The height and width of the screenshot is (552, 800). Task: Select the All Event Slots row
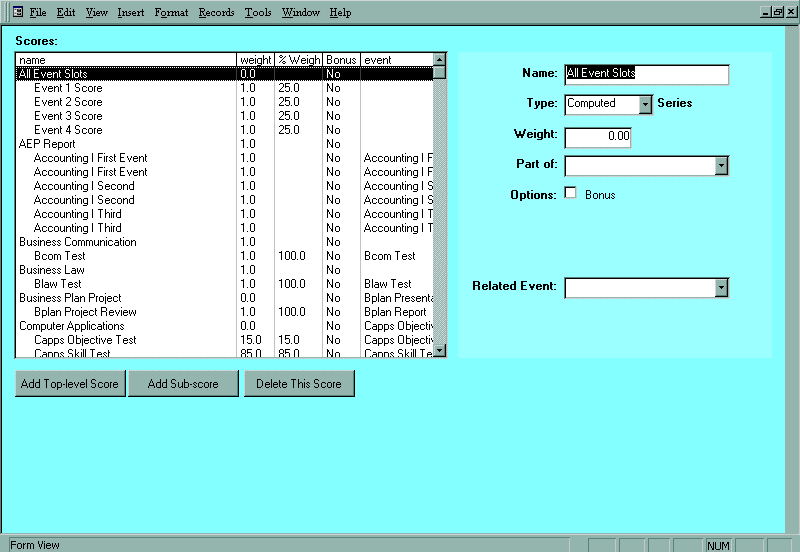tap(224, 74)
